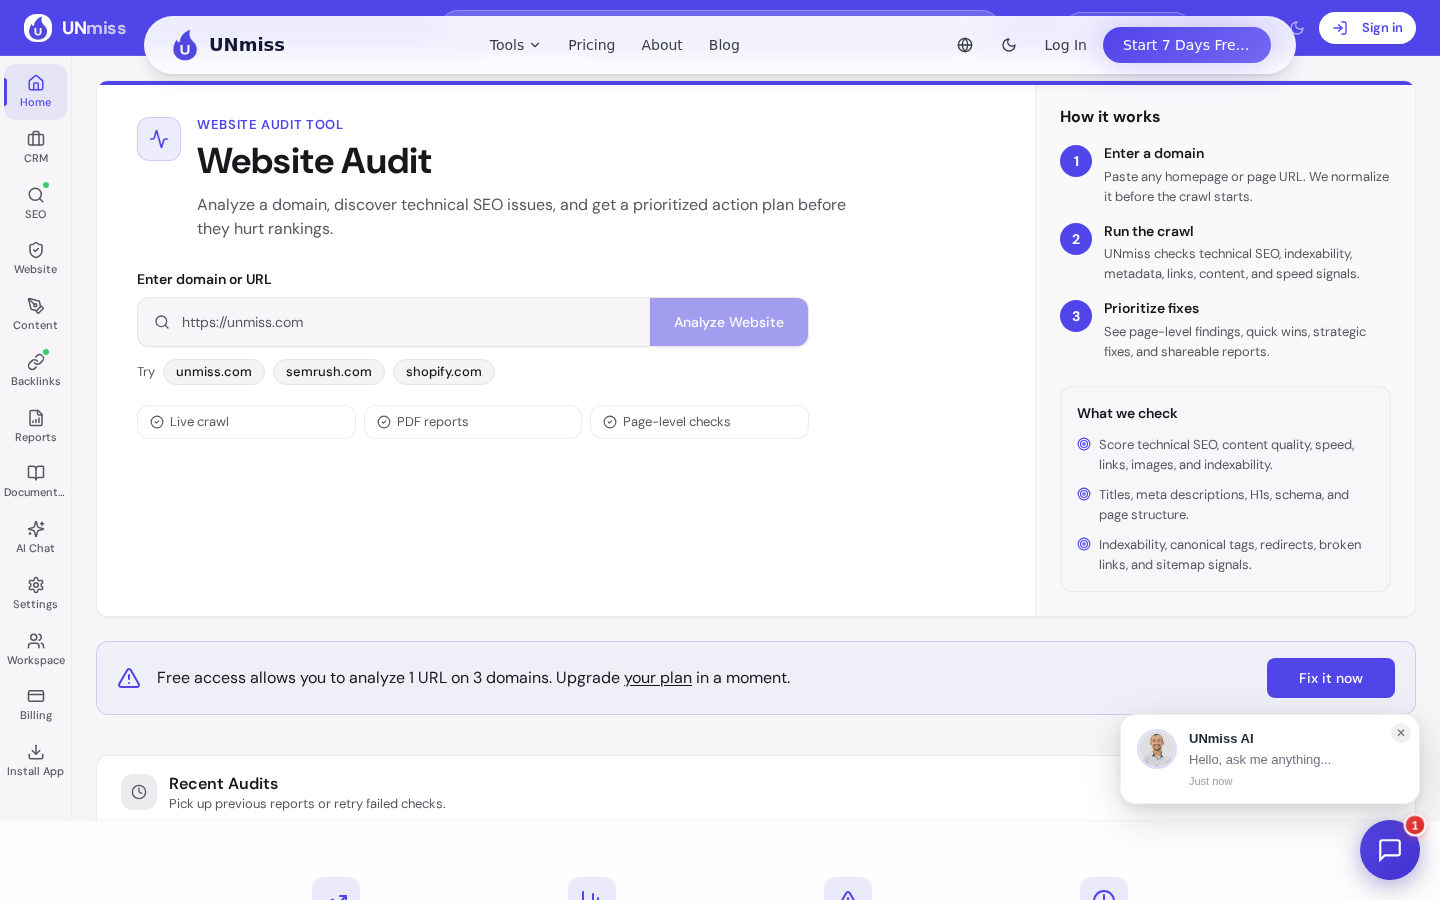Try the unmiss.com suggestion
Viewport: 1440px width, 900px height.
pos(214,372)
